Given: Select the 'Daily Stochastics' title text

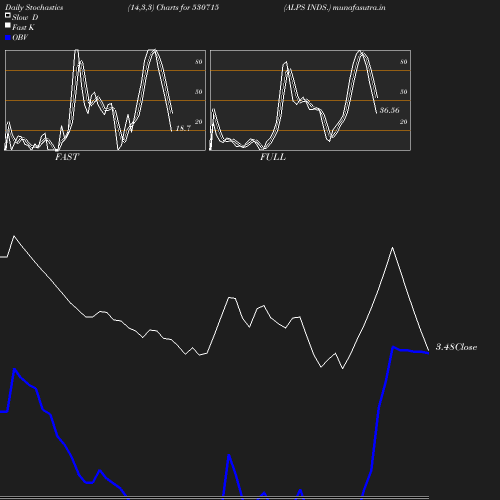Looking at the screenshot, I should pyautogui.click(x=34, y=8).
